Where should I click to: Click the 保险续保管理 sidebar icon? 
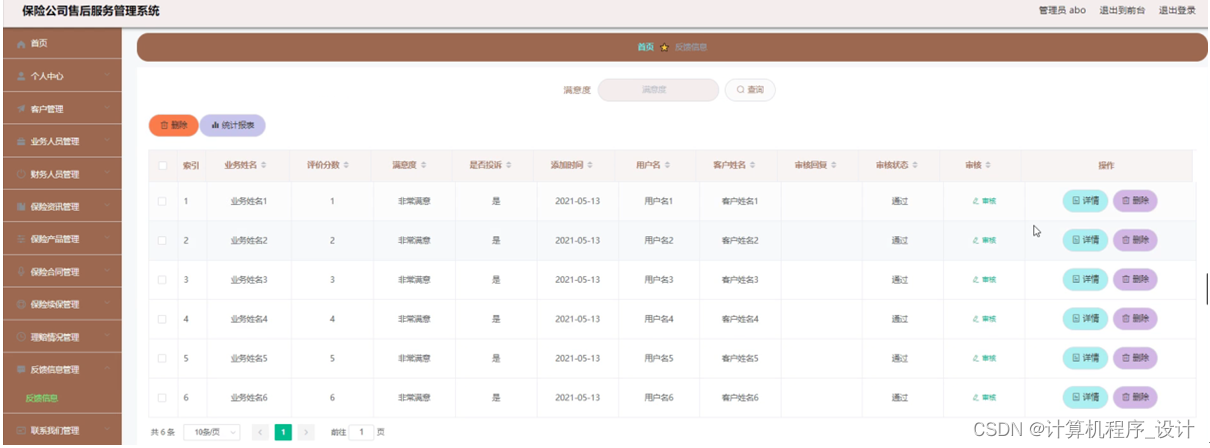[x=22, y=304]
